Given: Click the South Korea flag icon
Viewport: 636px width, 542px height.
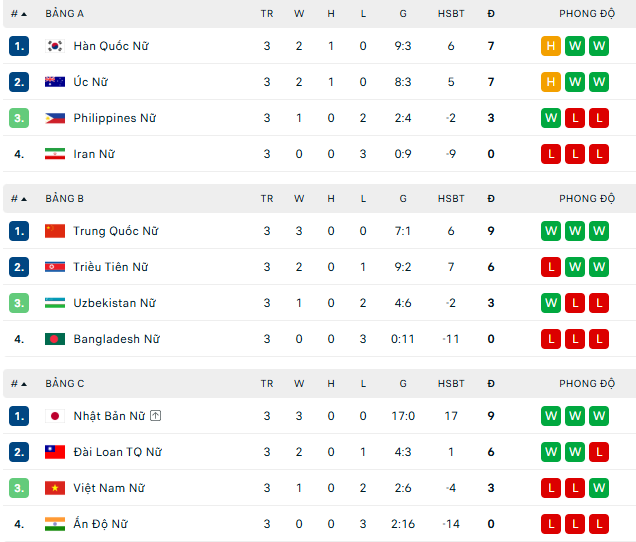Looking at the screenshot, I should coord(55,46).
